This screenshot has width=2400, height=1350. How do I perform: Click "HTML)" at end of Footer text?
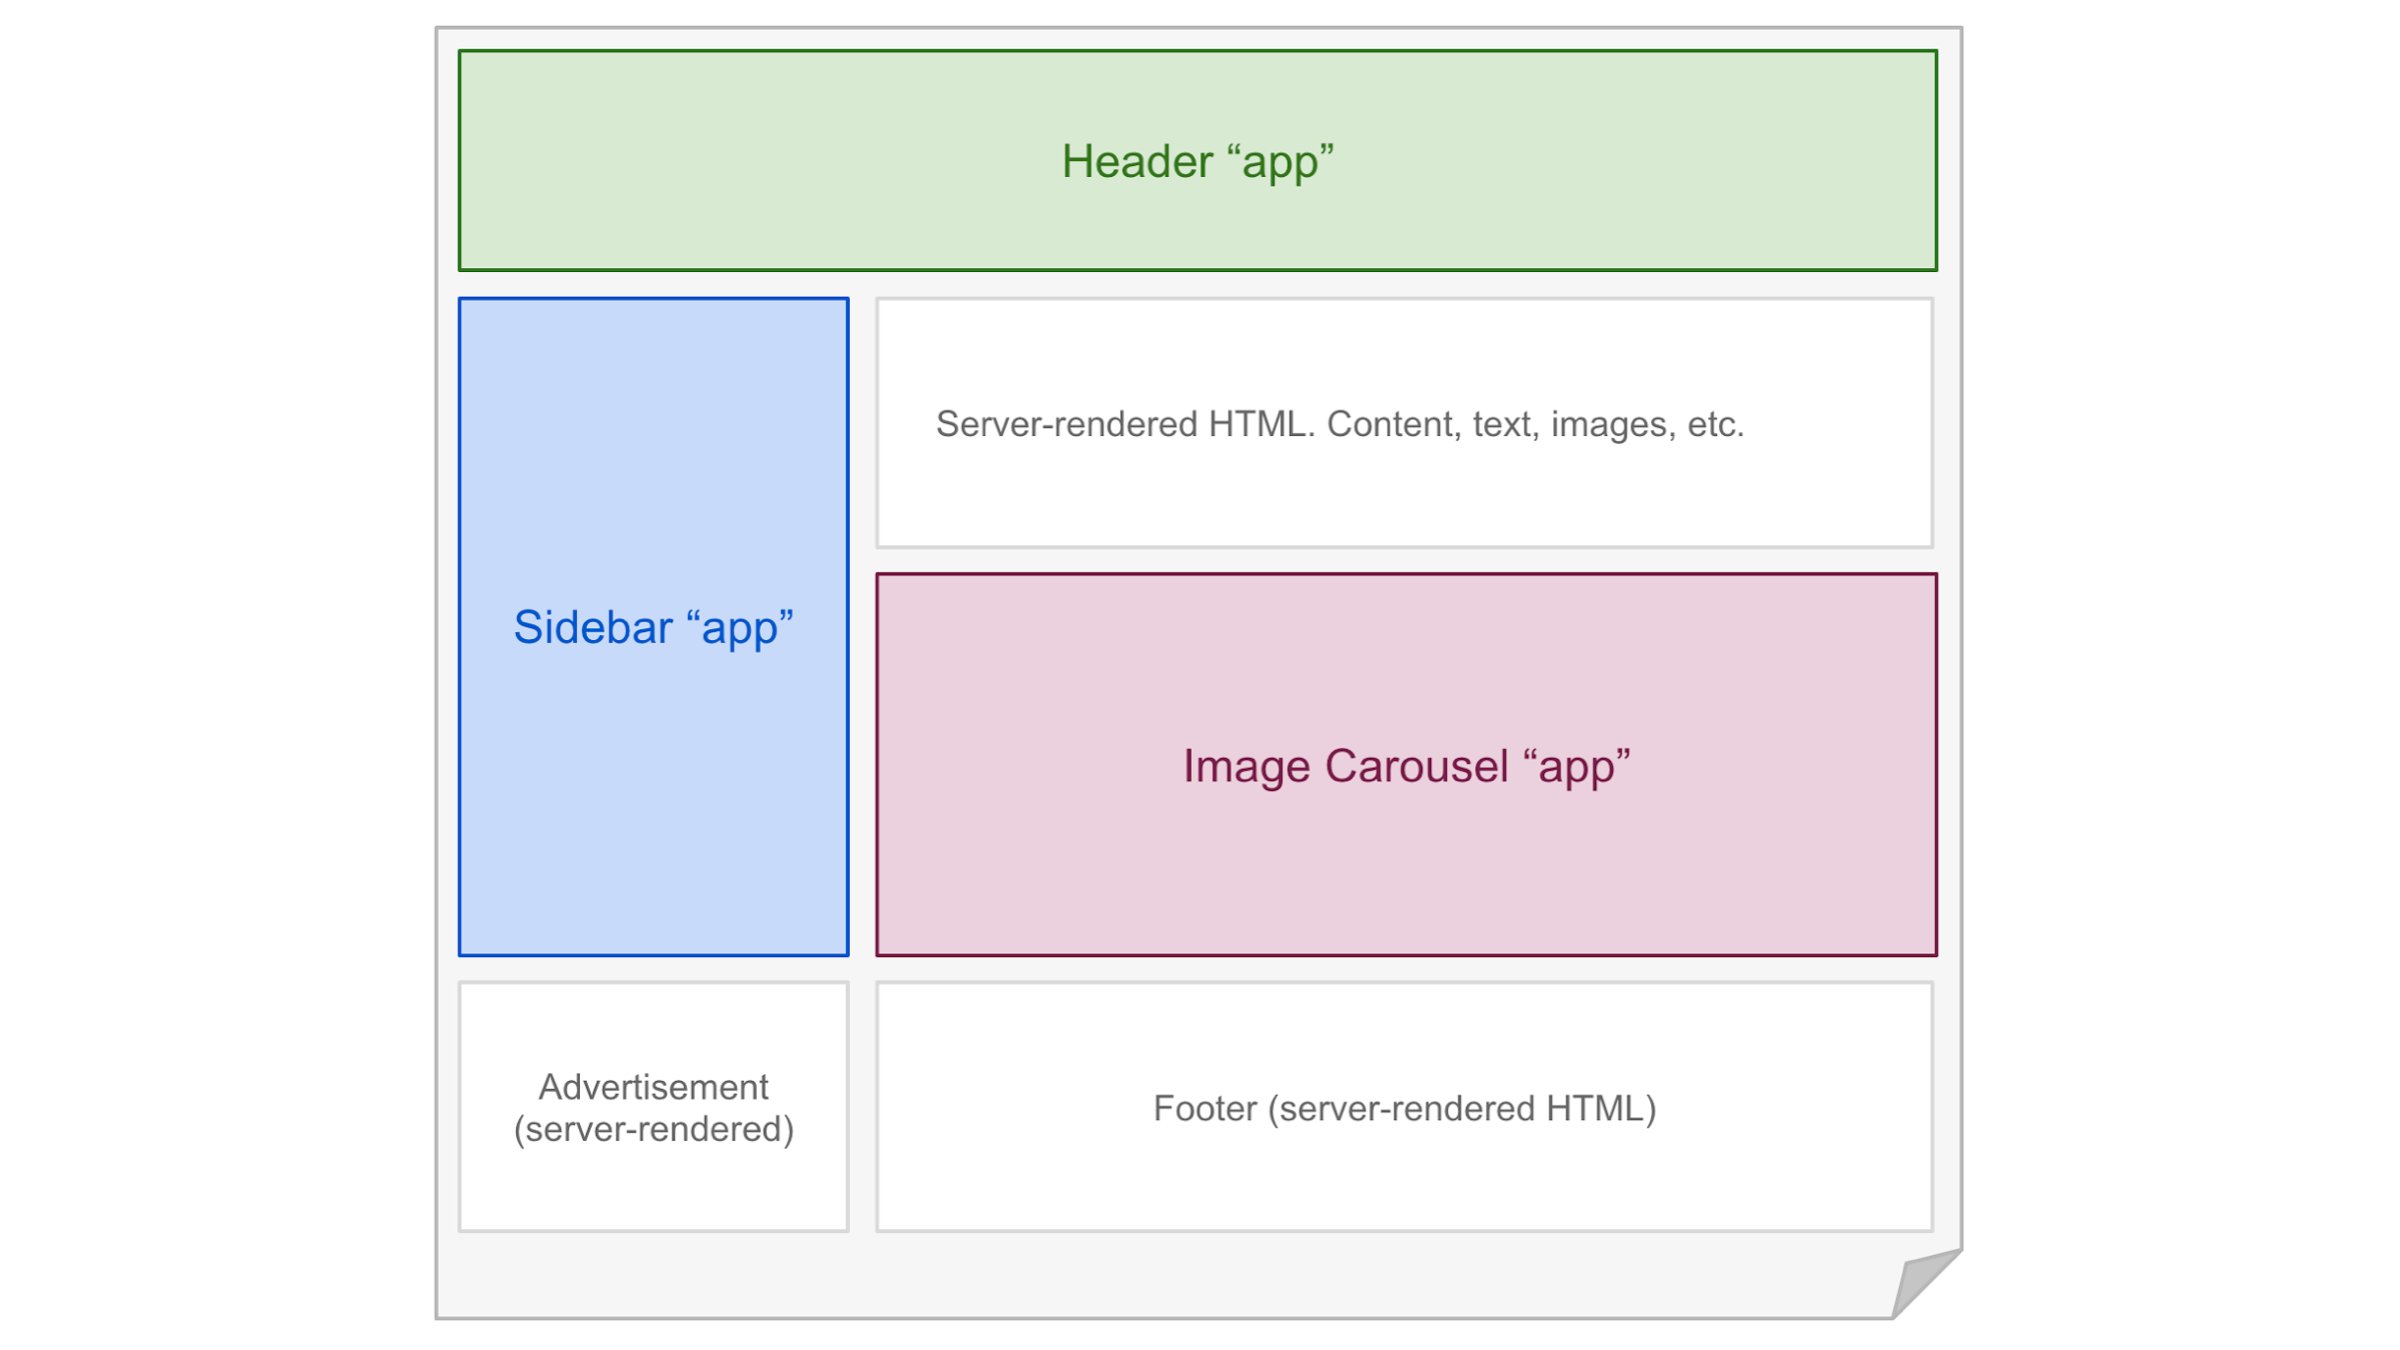[1601, 1108]
